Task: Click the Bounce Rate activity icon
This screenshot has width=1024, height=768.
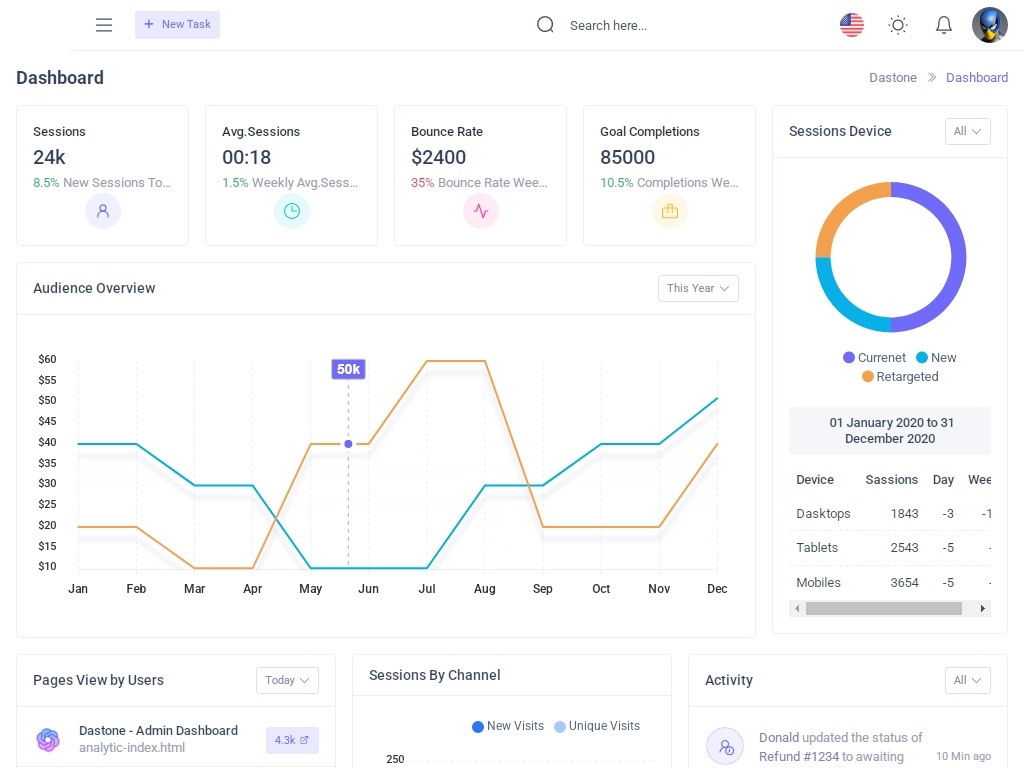Action: pos(481,211)
